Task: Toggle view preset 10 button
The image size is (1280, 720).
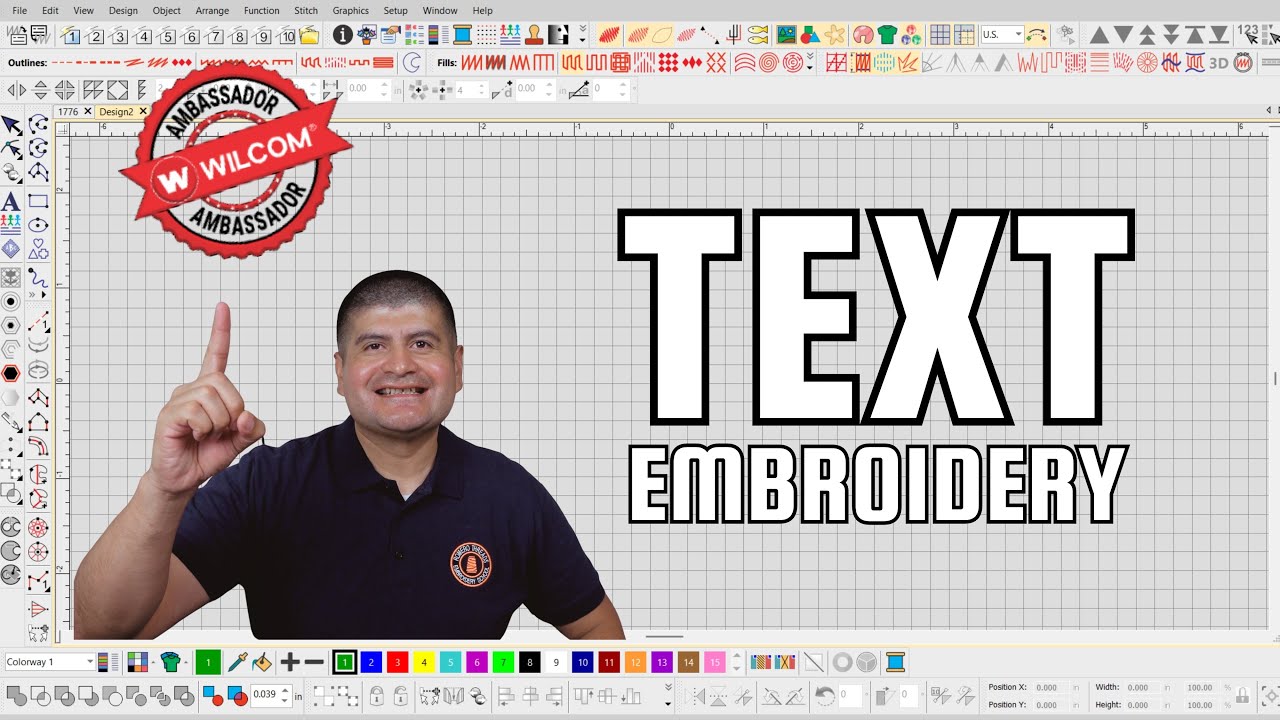Action: (x=287, y=36)
